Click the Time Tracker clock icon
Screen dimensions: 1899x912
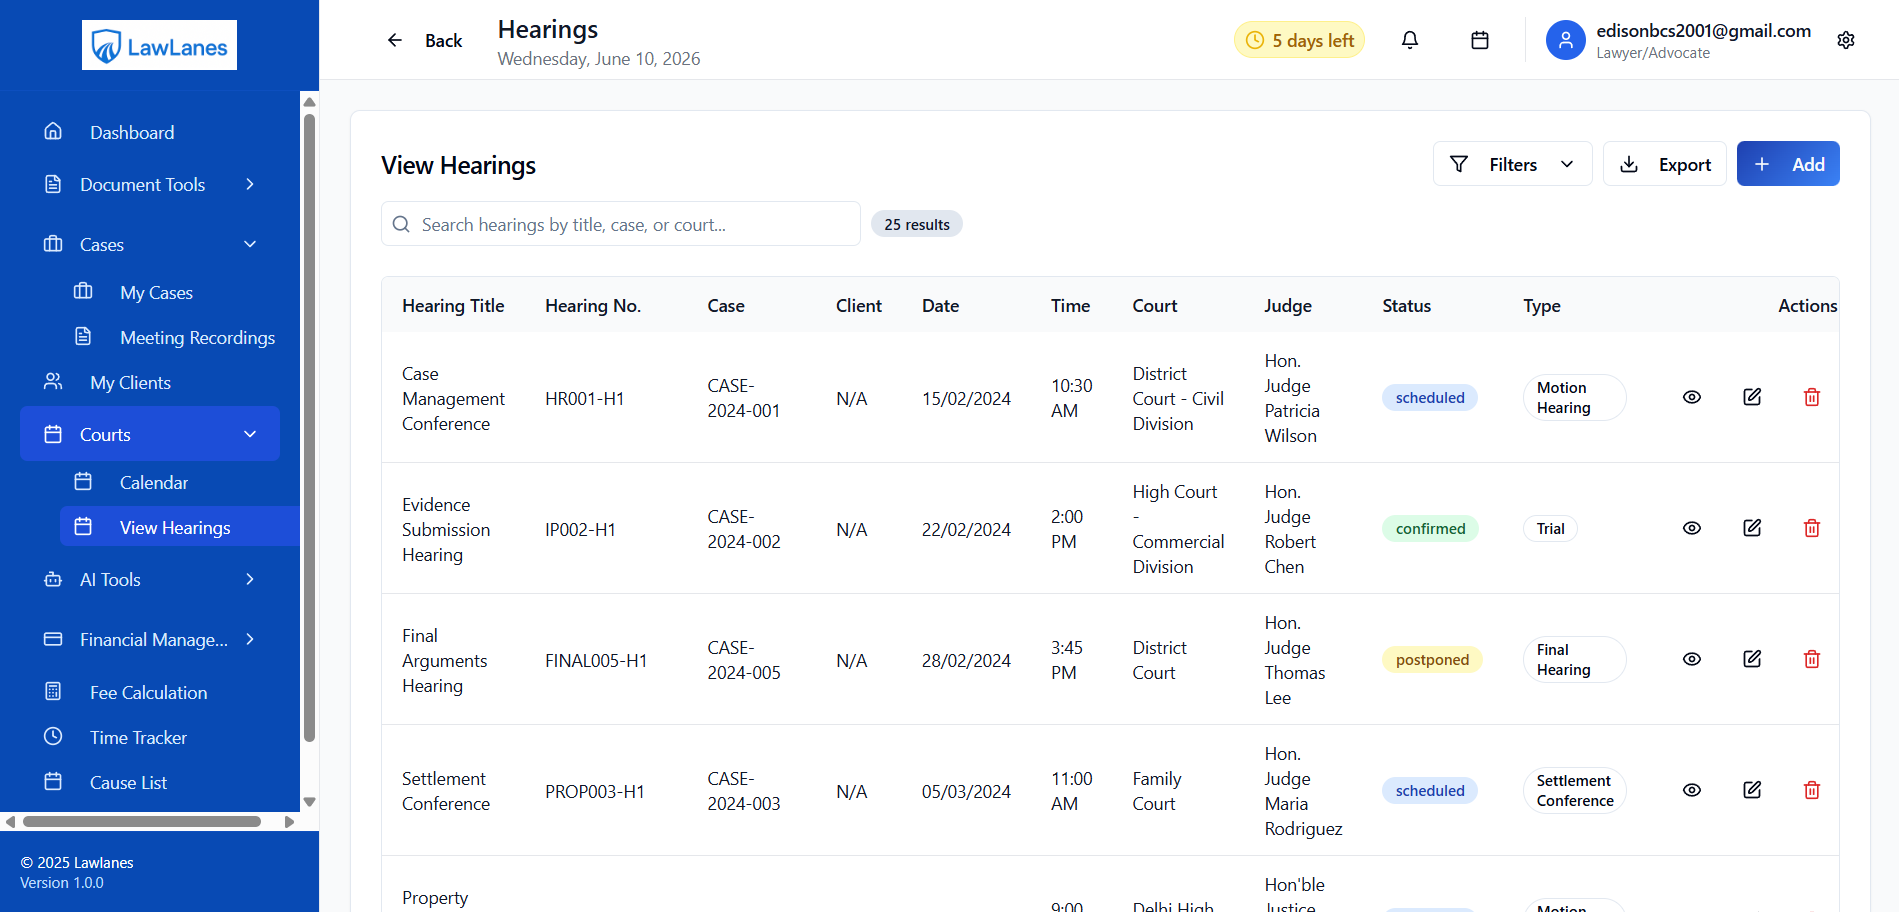[x=53, y=736]
